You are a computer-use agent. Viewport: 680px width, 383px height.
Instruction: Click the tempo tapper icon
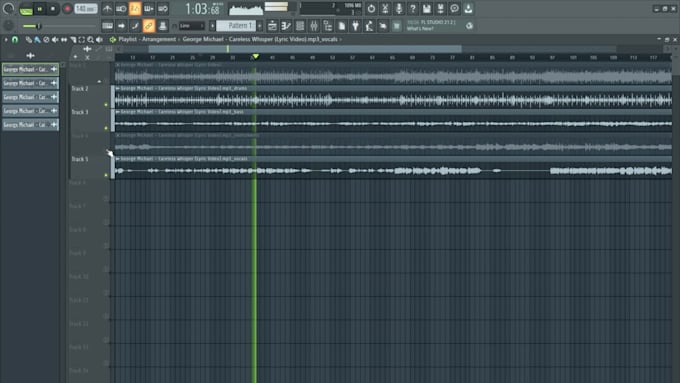[x=369, y=26]
